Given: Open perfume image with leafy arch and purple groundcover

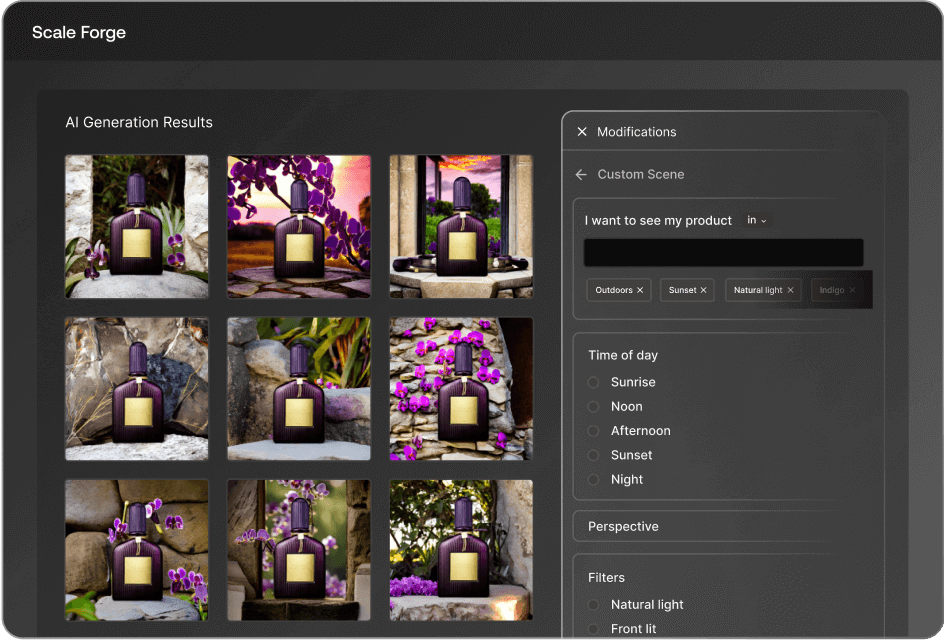Looking at the screenshot, I should click(461, 550).
